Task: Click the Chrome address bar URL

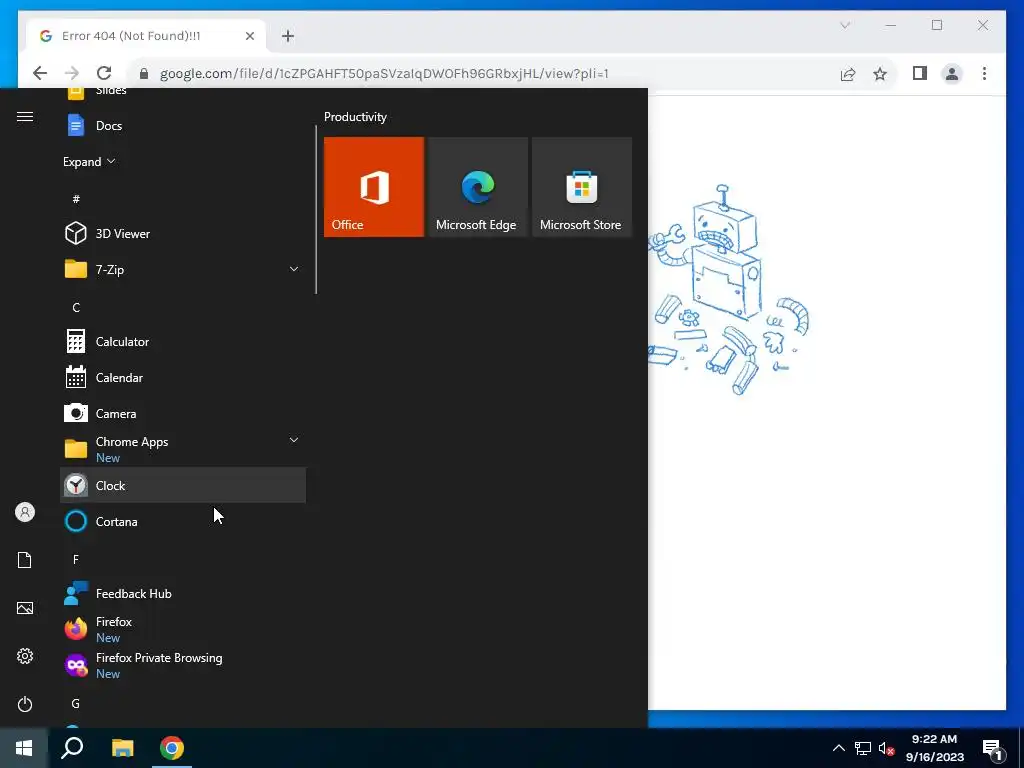Action: pos(384,74)
